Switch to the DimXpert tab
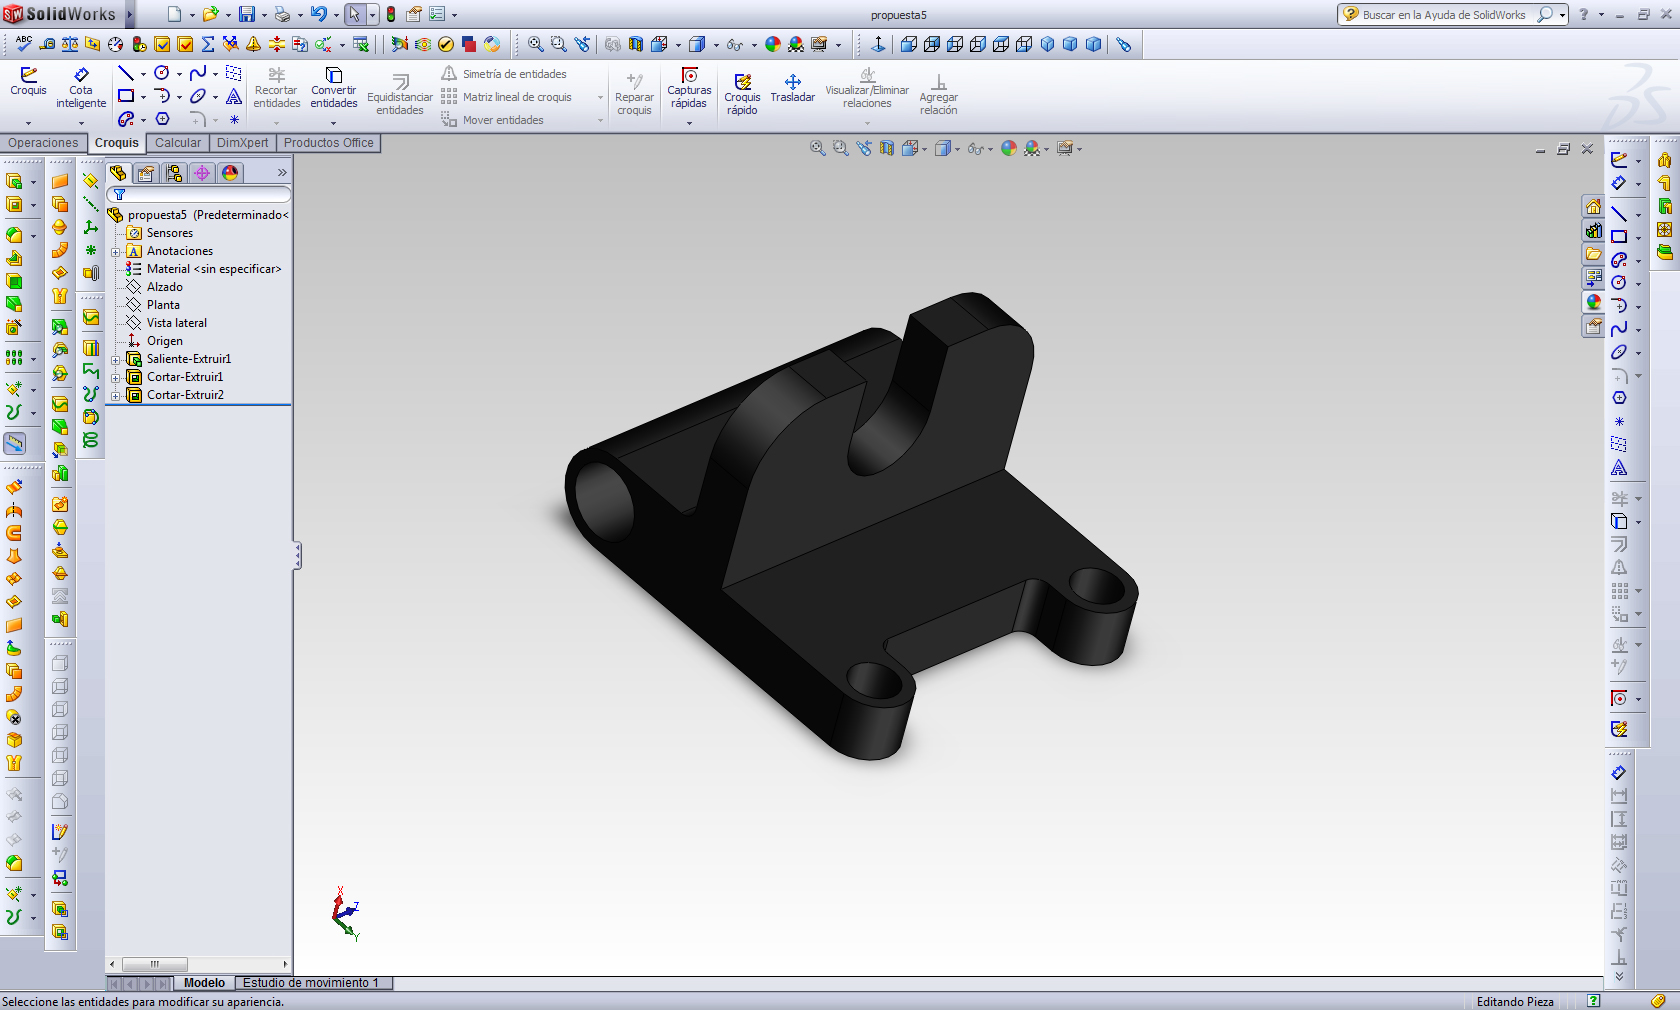This screenshot has height=1010, width=1680. click(243, 143)
